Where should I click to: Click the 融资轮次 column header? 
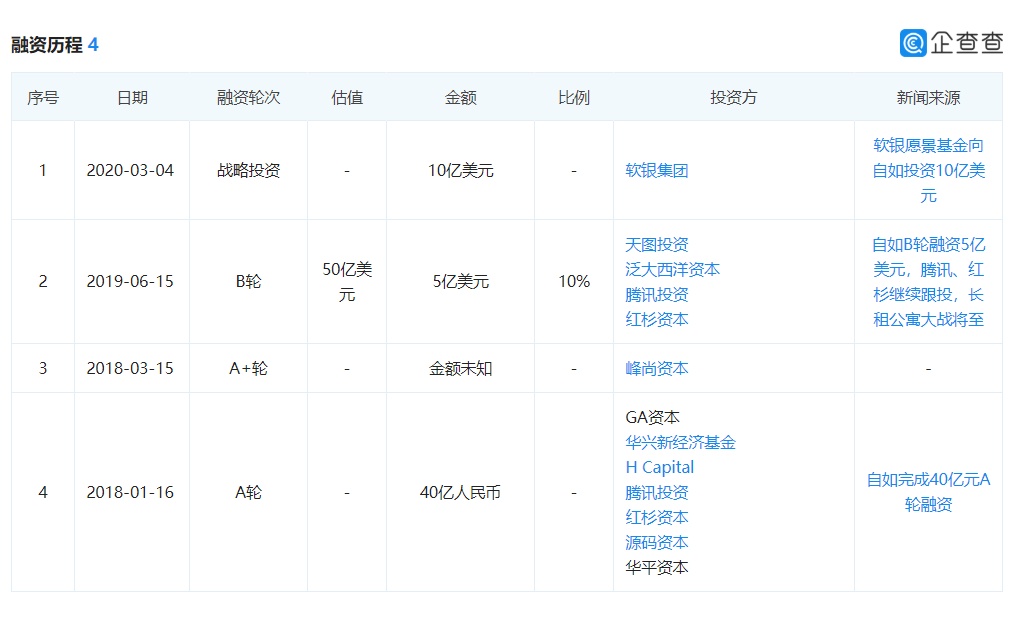point(249,98)
